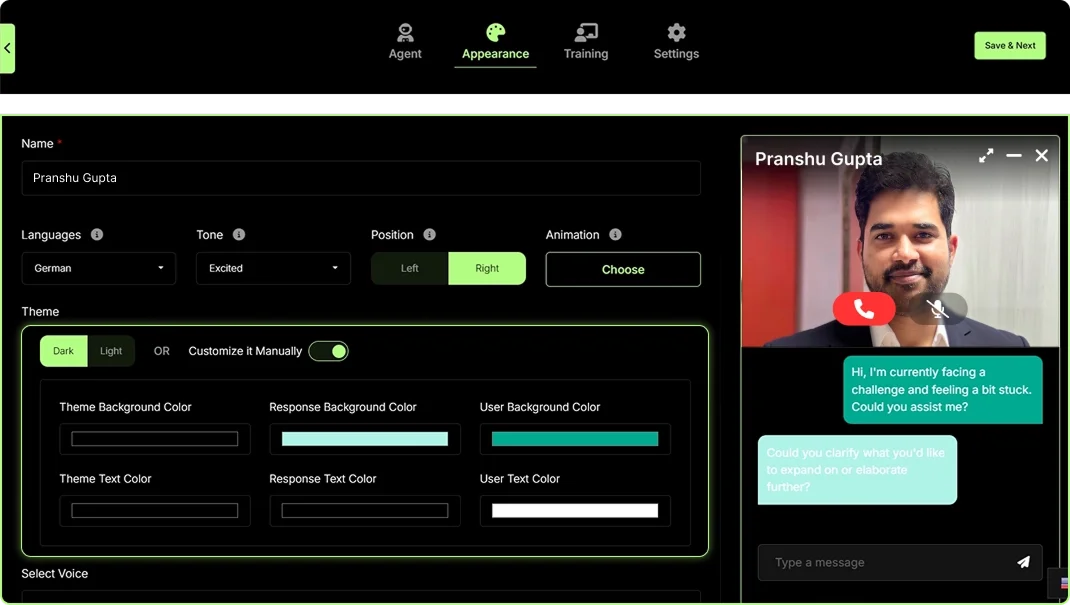Viewport: 1070px width, 605px height.
Task: Set position to Left
Action: coord(409,268)
